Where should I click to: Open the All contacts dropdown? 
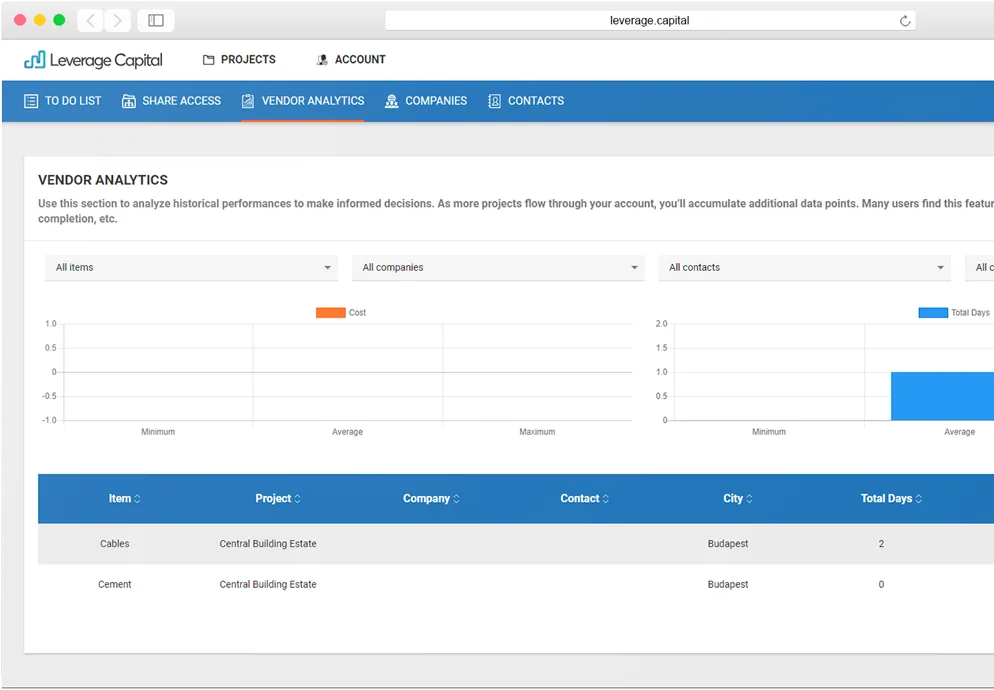click(804, 268)
